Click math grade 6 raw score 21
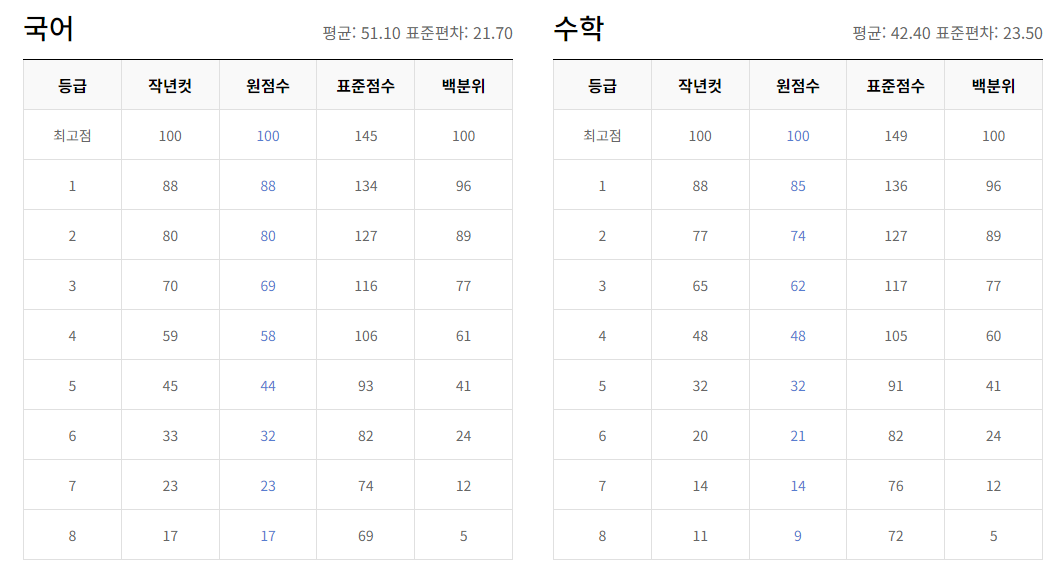 pos(796,435)
